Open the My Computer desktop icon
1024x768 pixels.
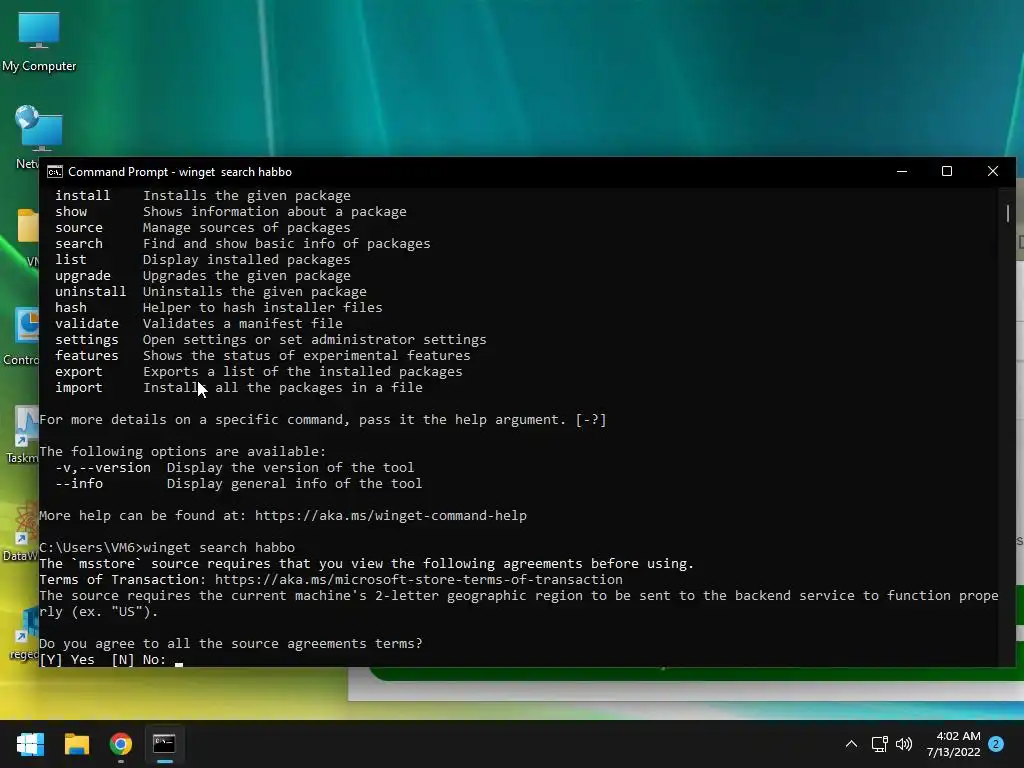tap(39, 40)
